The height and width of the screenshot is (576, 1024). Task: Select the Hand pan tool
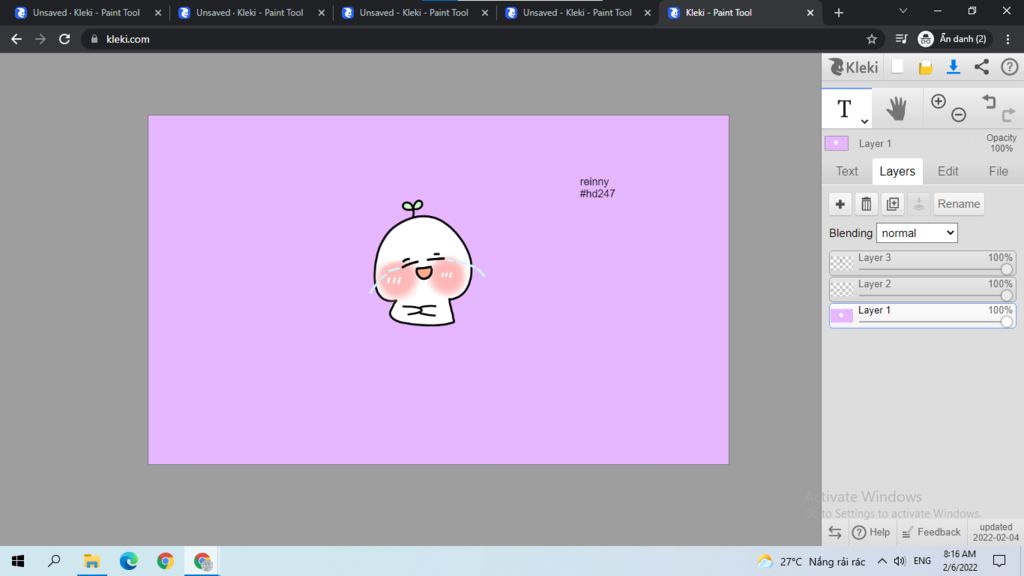(897, 108)
